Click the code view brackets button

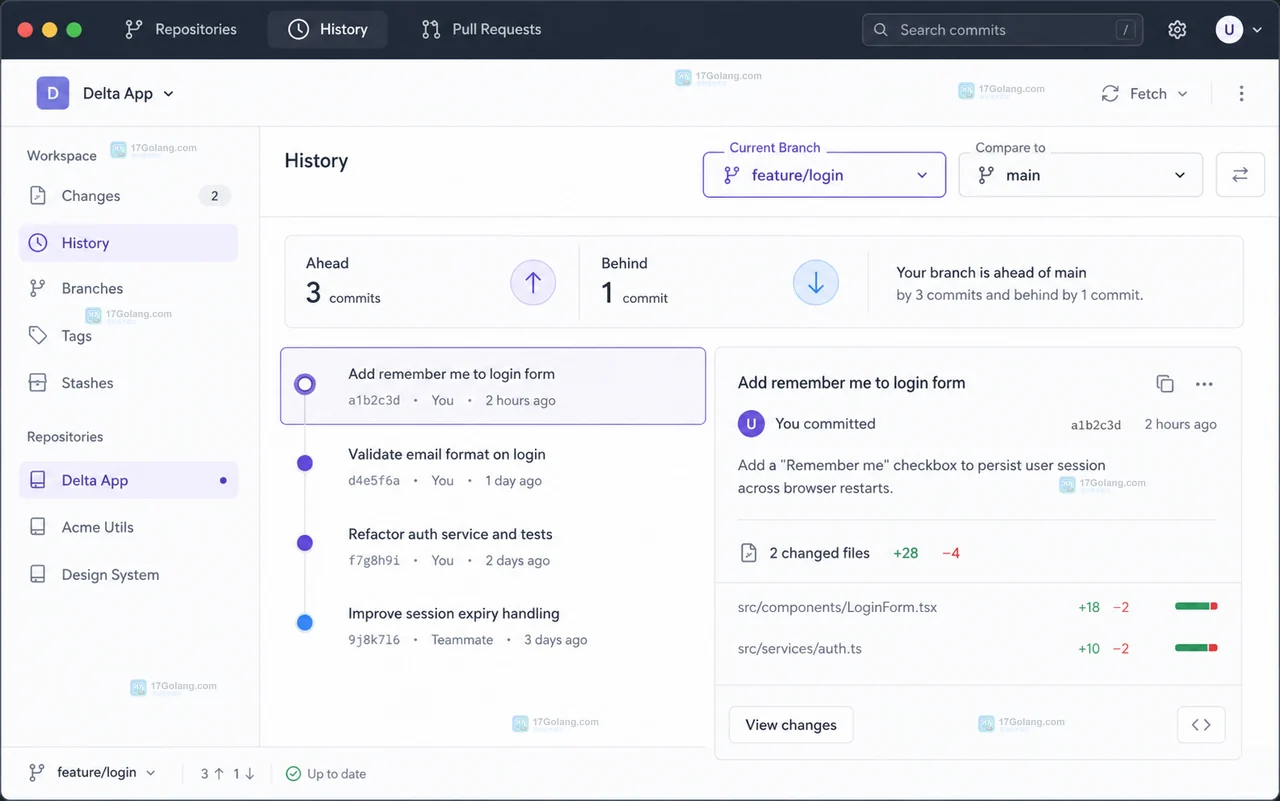[1201, 725]
